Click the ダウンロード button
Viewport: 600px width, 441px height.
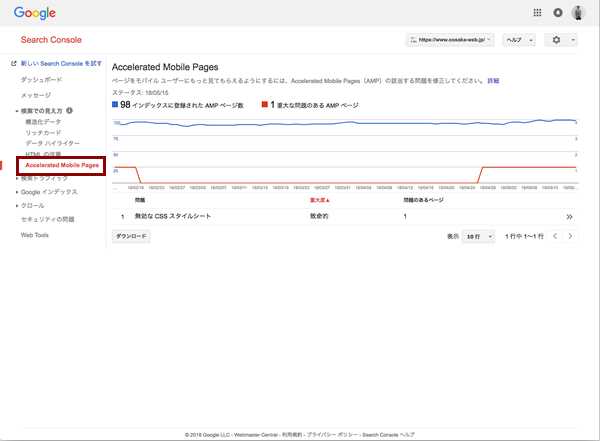coord(131,237)
